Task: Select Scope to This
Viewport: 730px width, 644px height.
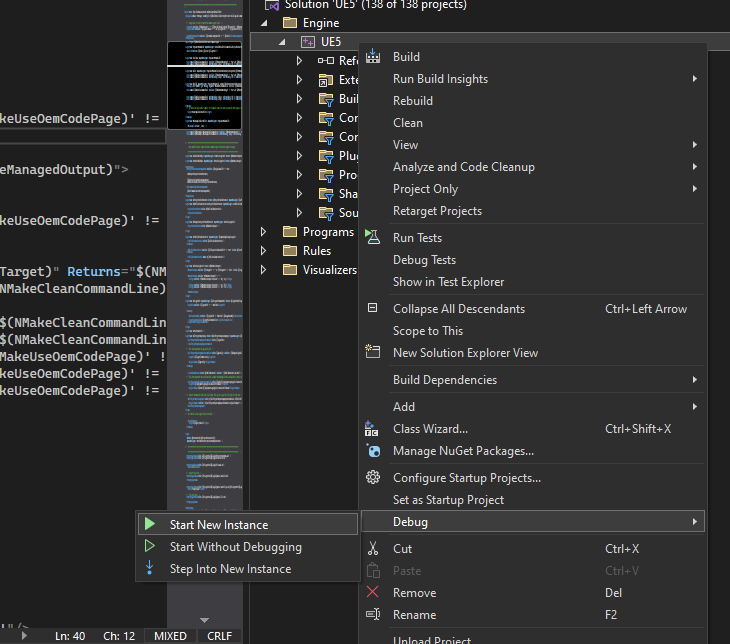Action: point(533,331)
